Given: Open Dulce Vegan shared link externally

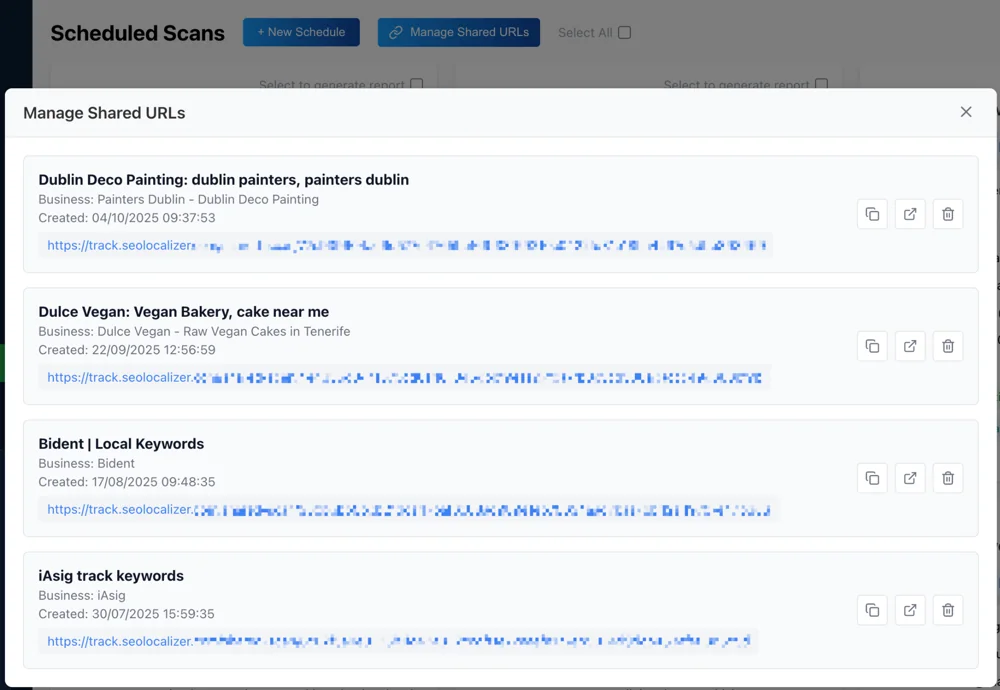Looking at the screenshot, I should click(910, 346).
